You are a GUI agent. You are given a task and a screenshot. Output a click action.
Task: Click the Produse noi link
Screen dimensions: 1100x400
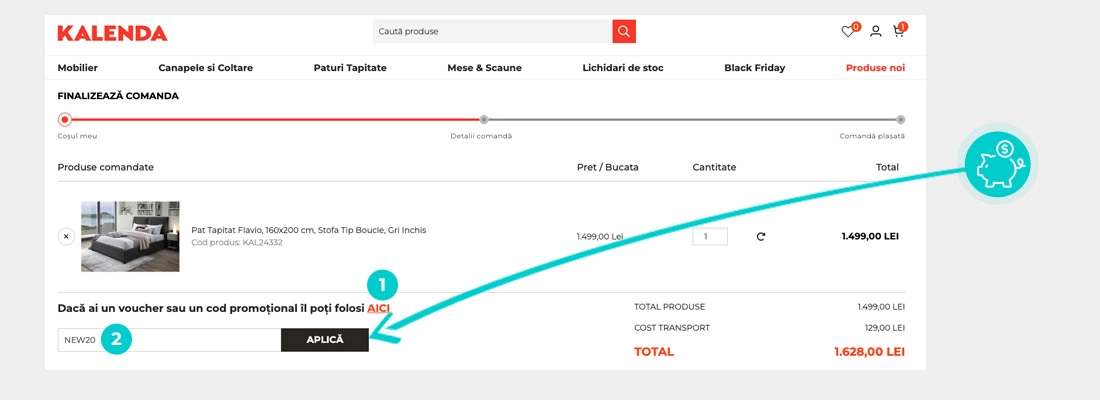pyautogui.click(x=875, y=68)
